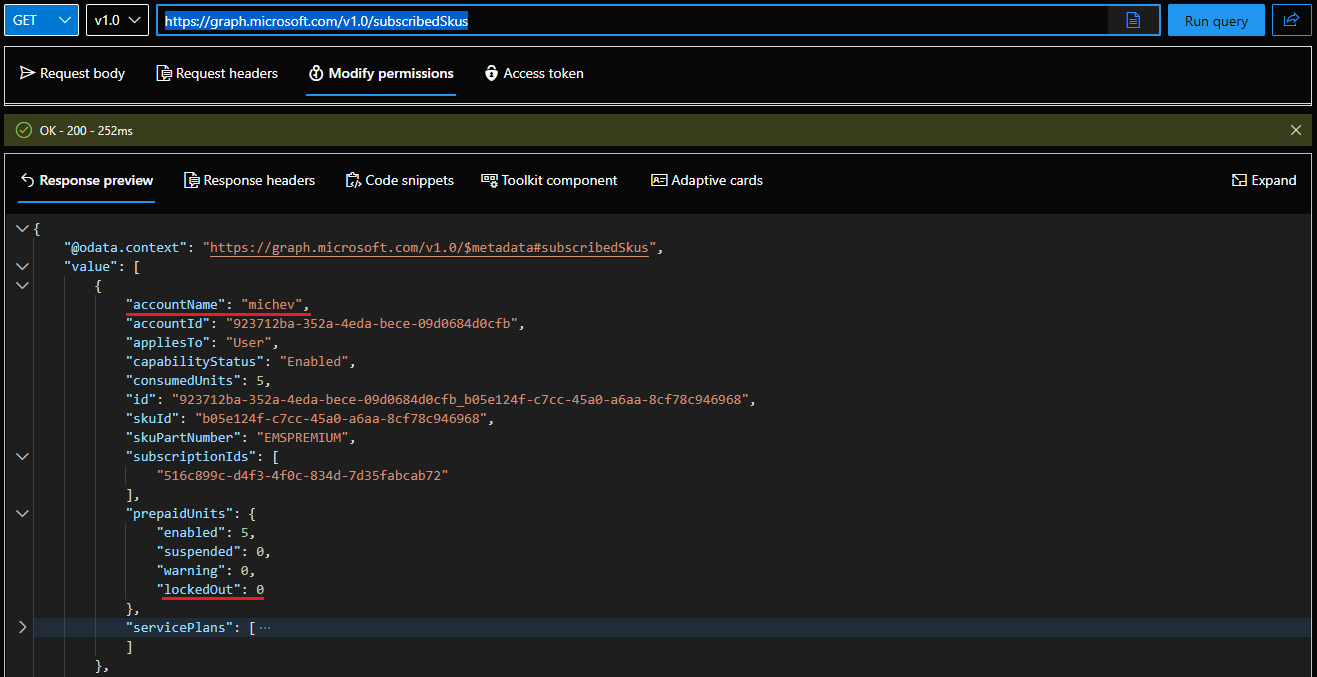1317x677 pixels.
Task: Open the Request headers tab
Action: (217, 73)
